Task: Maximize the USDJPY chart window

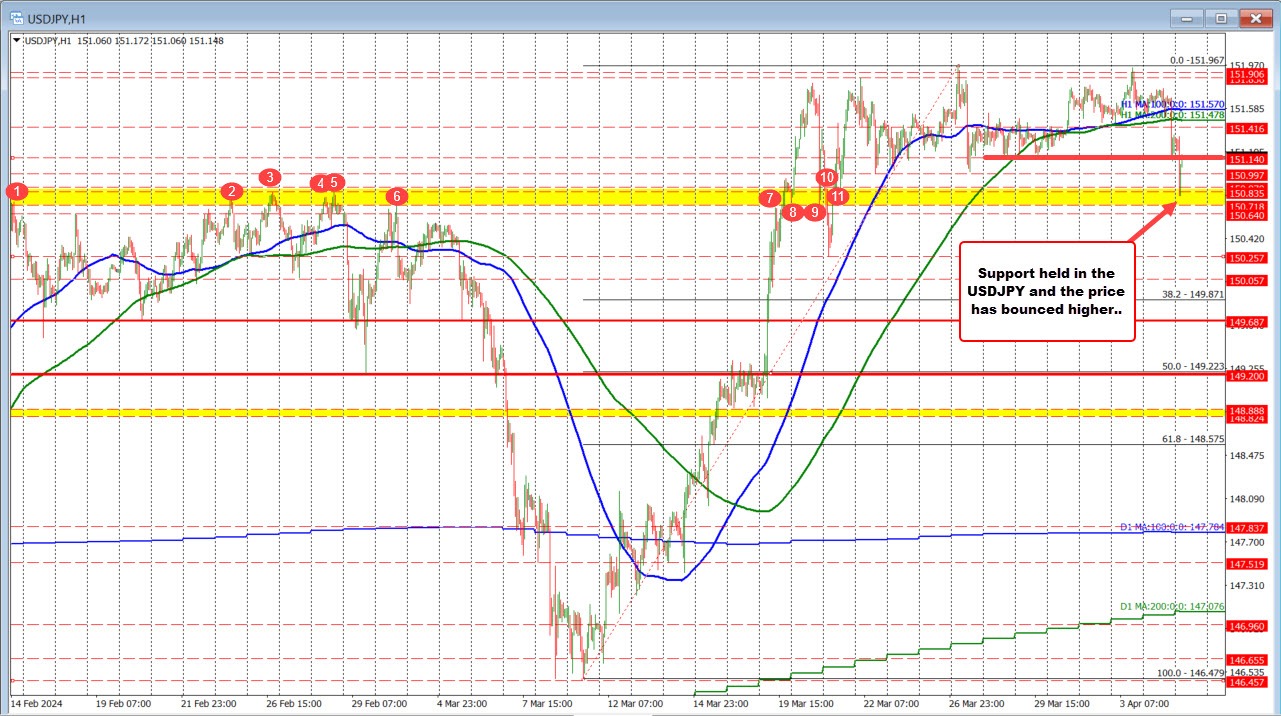Action: (x=1221, y=17)
